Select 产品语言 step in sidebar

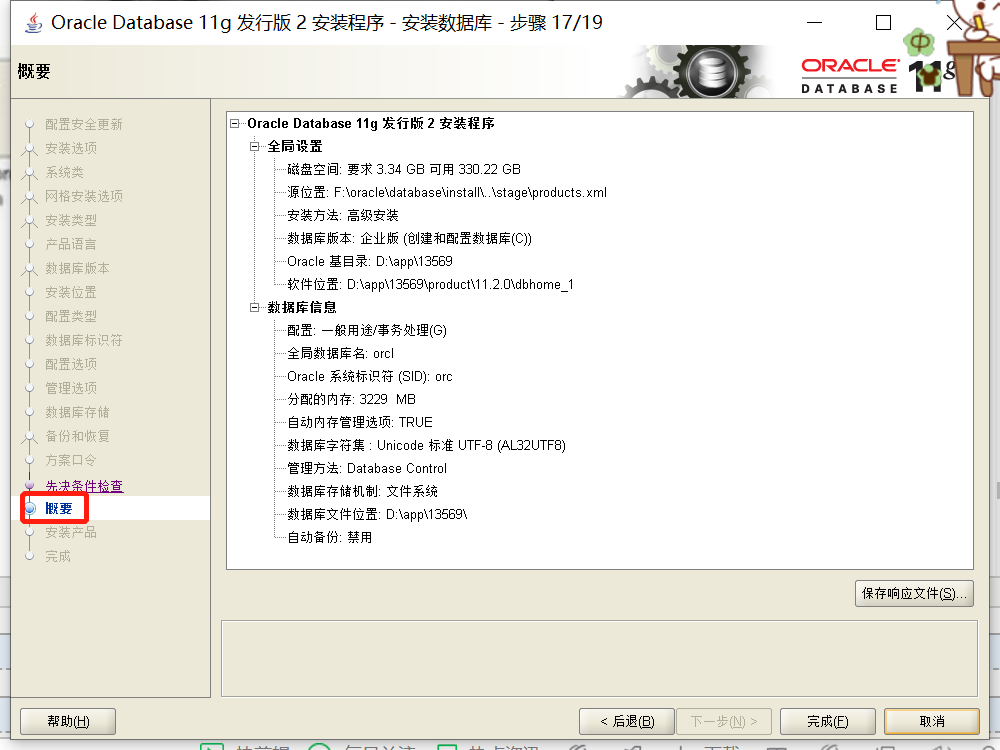point(71,244)
